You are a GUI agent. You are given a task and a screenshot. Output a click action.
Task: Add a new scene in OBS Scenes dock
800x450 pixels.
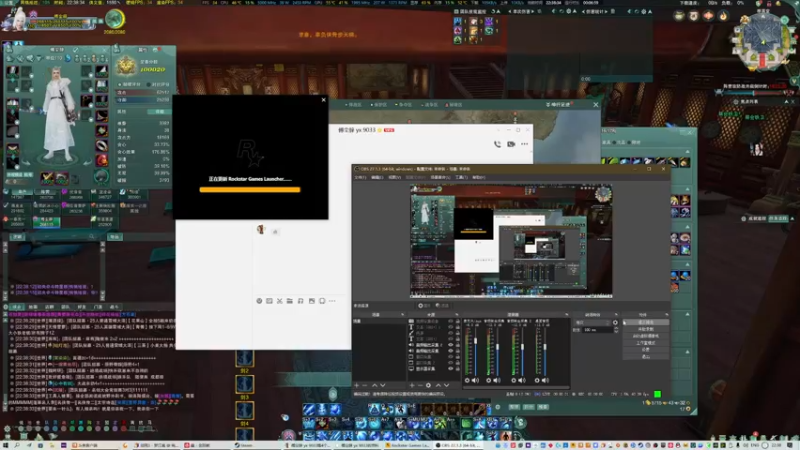(357, 385)
